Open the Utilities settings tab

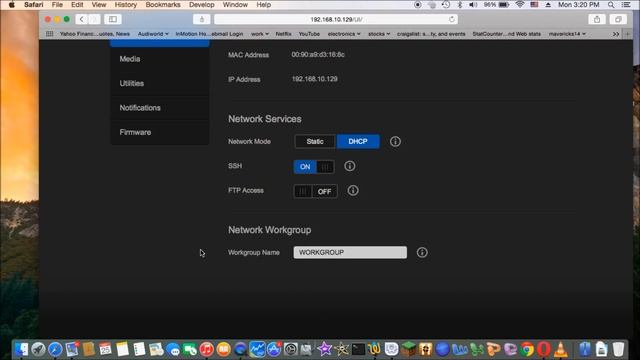(x=160, y=83)
